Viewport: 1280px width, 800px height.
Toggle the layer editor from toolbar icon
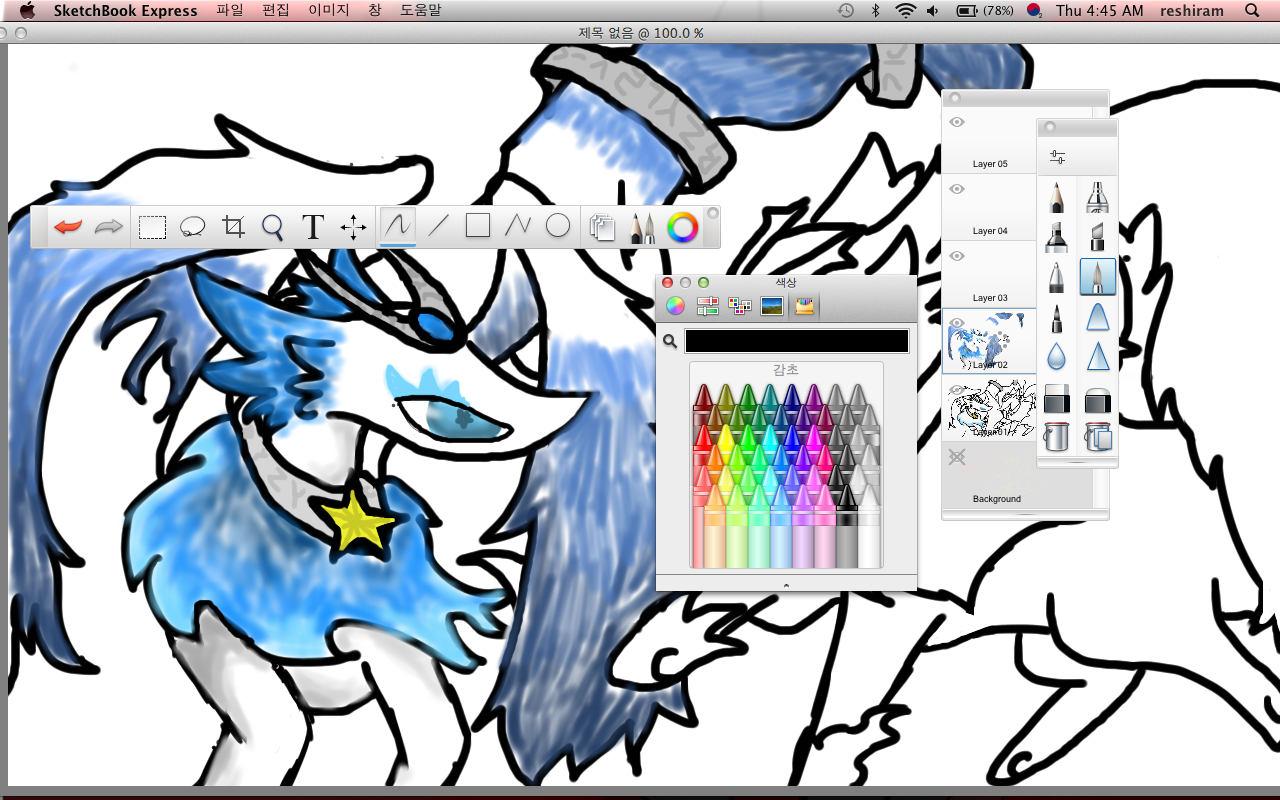click(601, 227)
